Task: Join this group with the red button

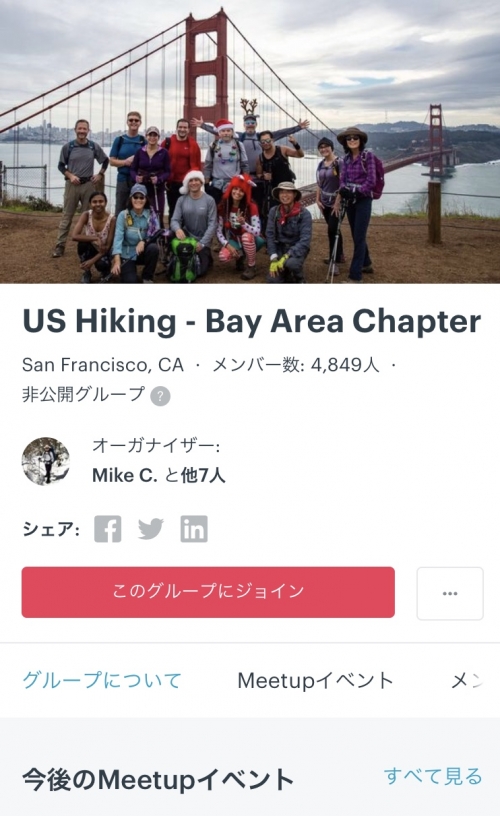Action: 208,592
